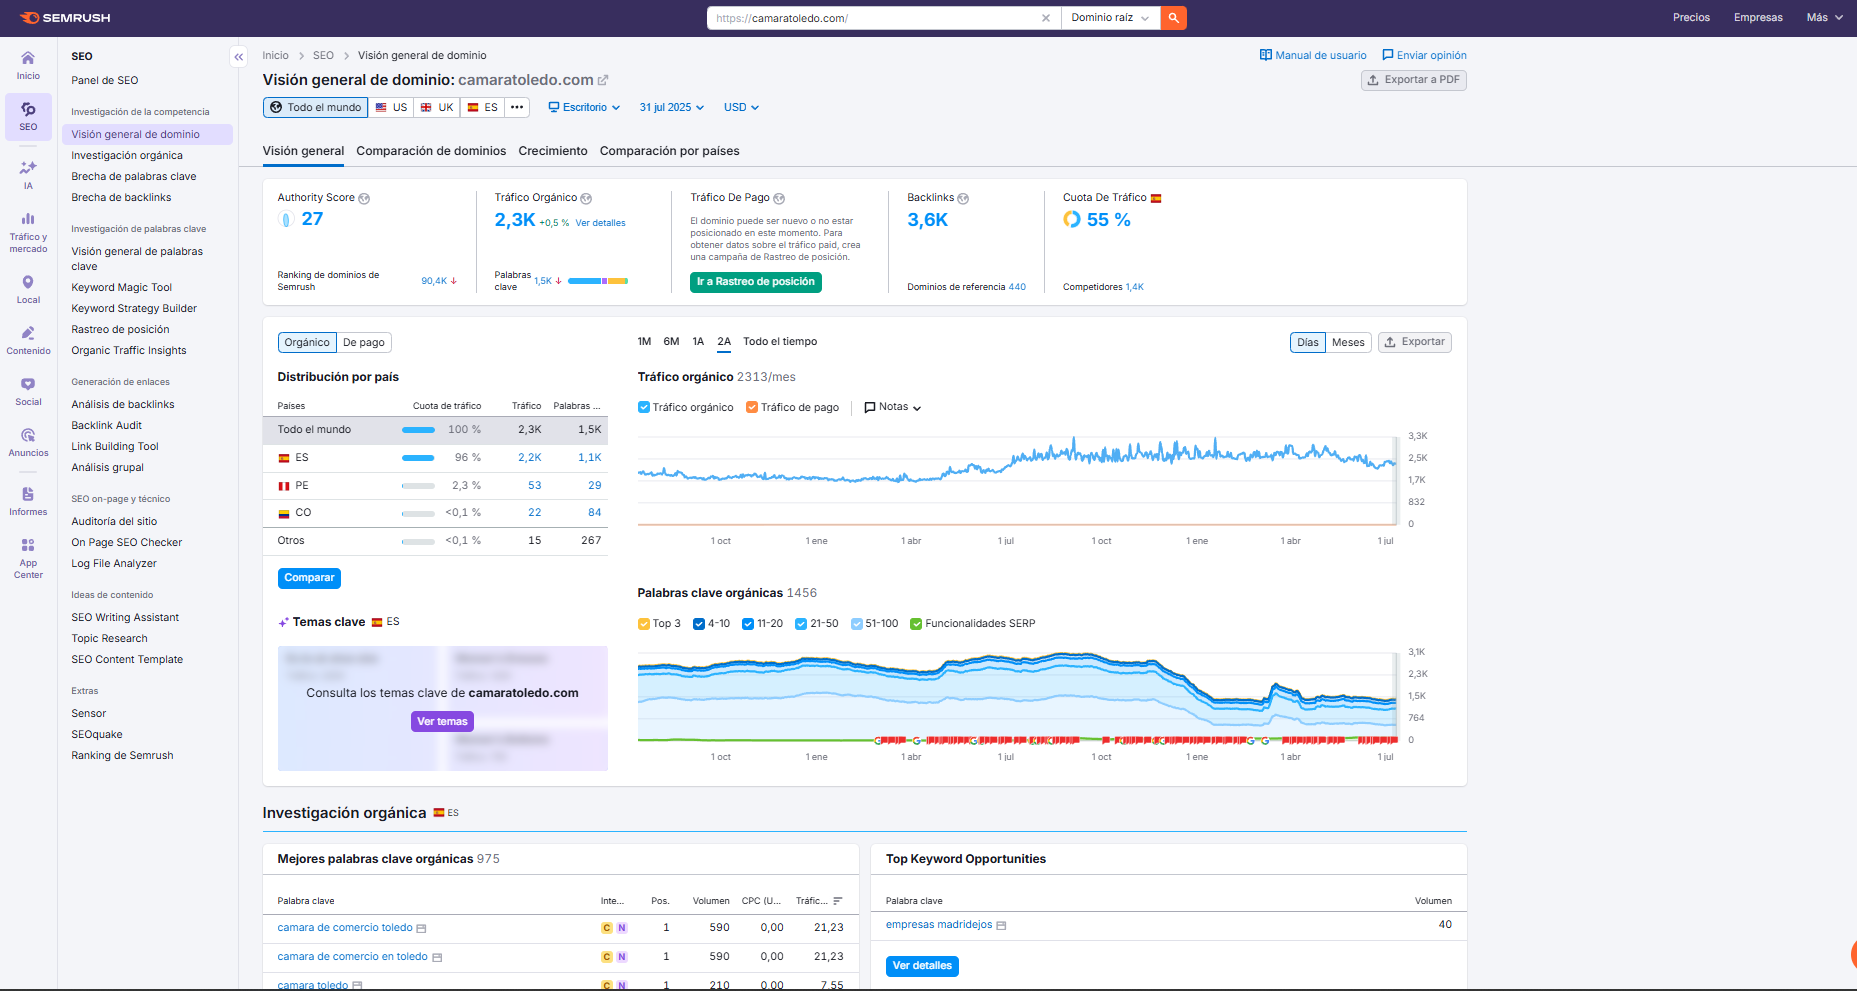Open Tráfico y mercado icon
The height and width of the screenshot is (991, 1857).
click(x=28, y=233)
